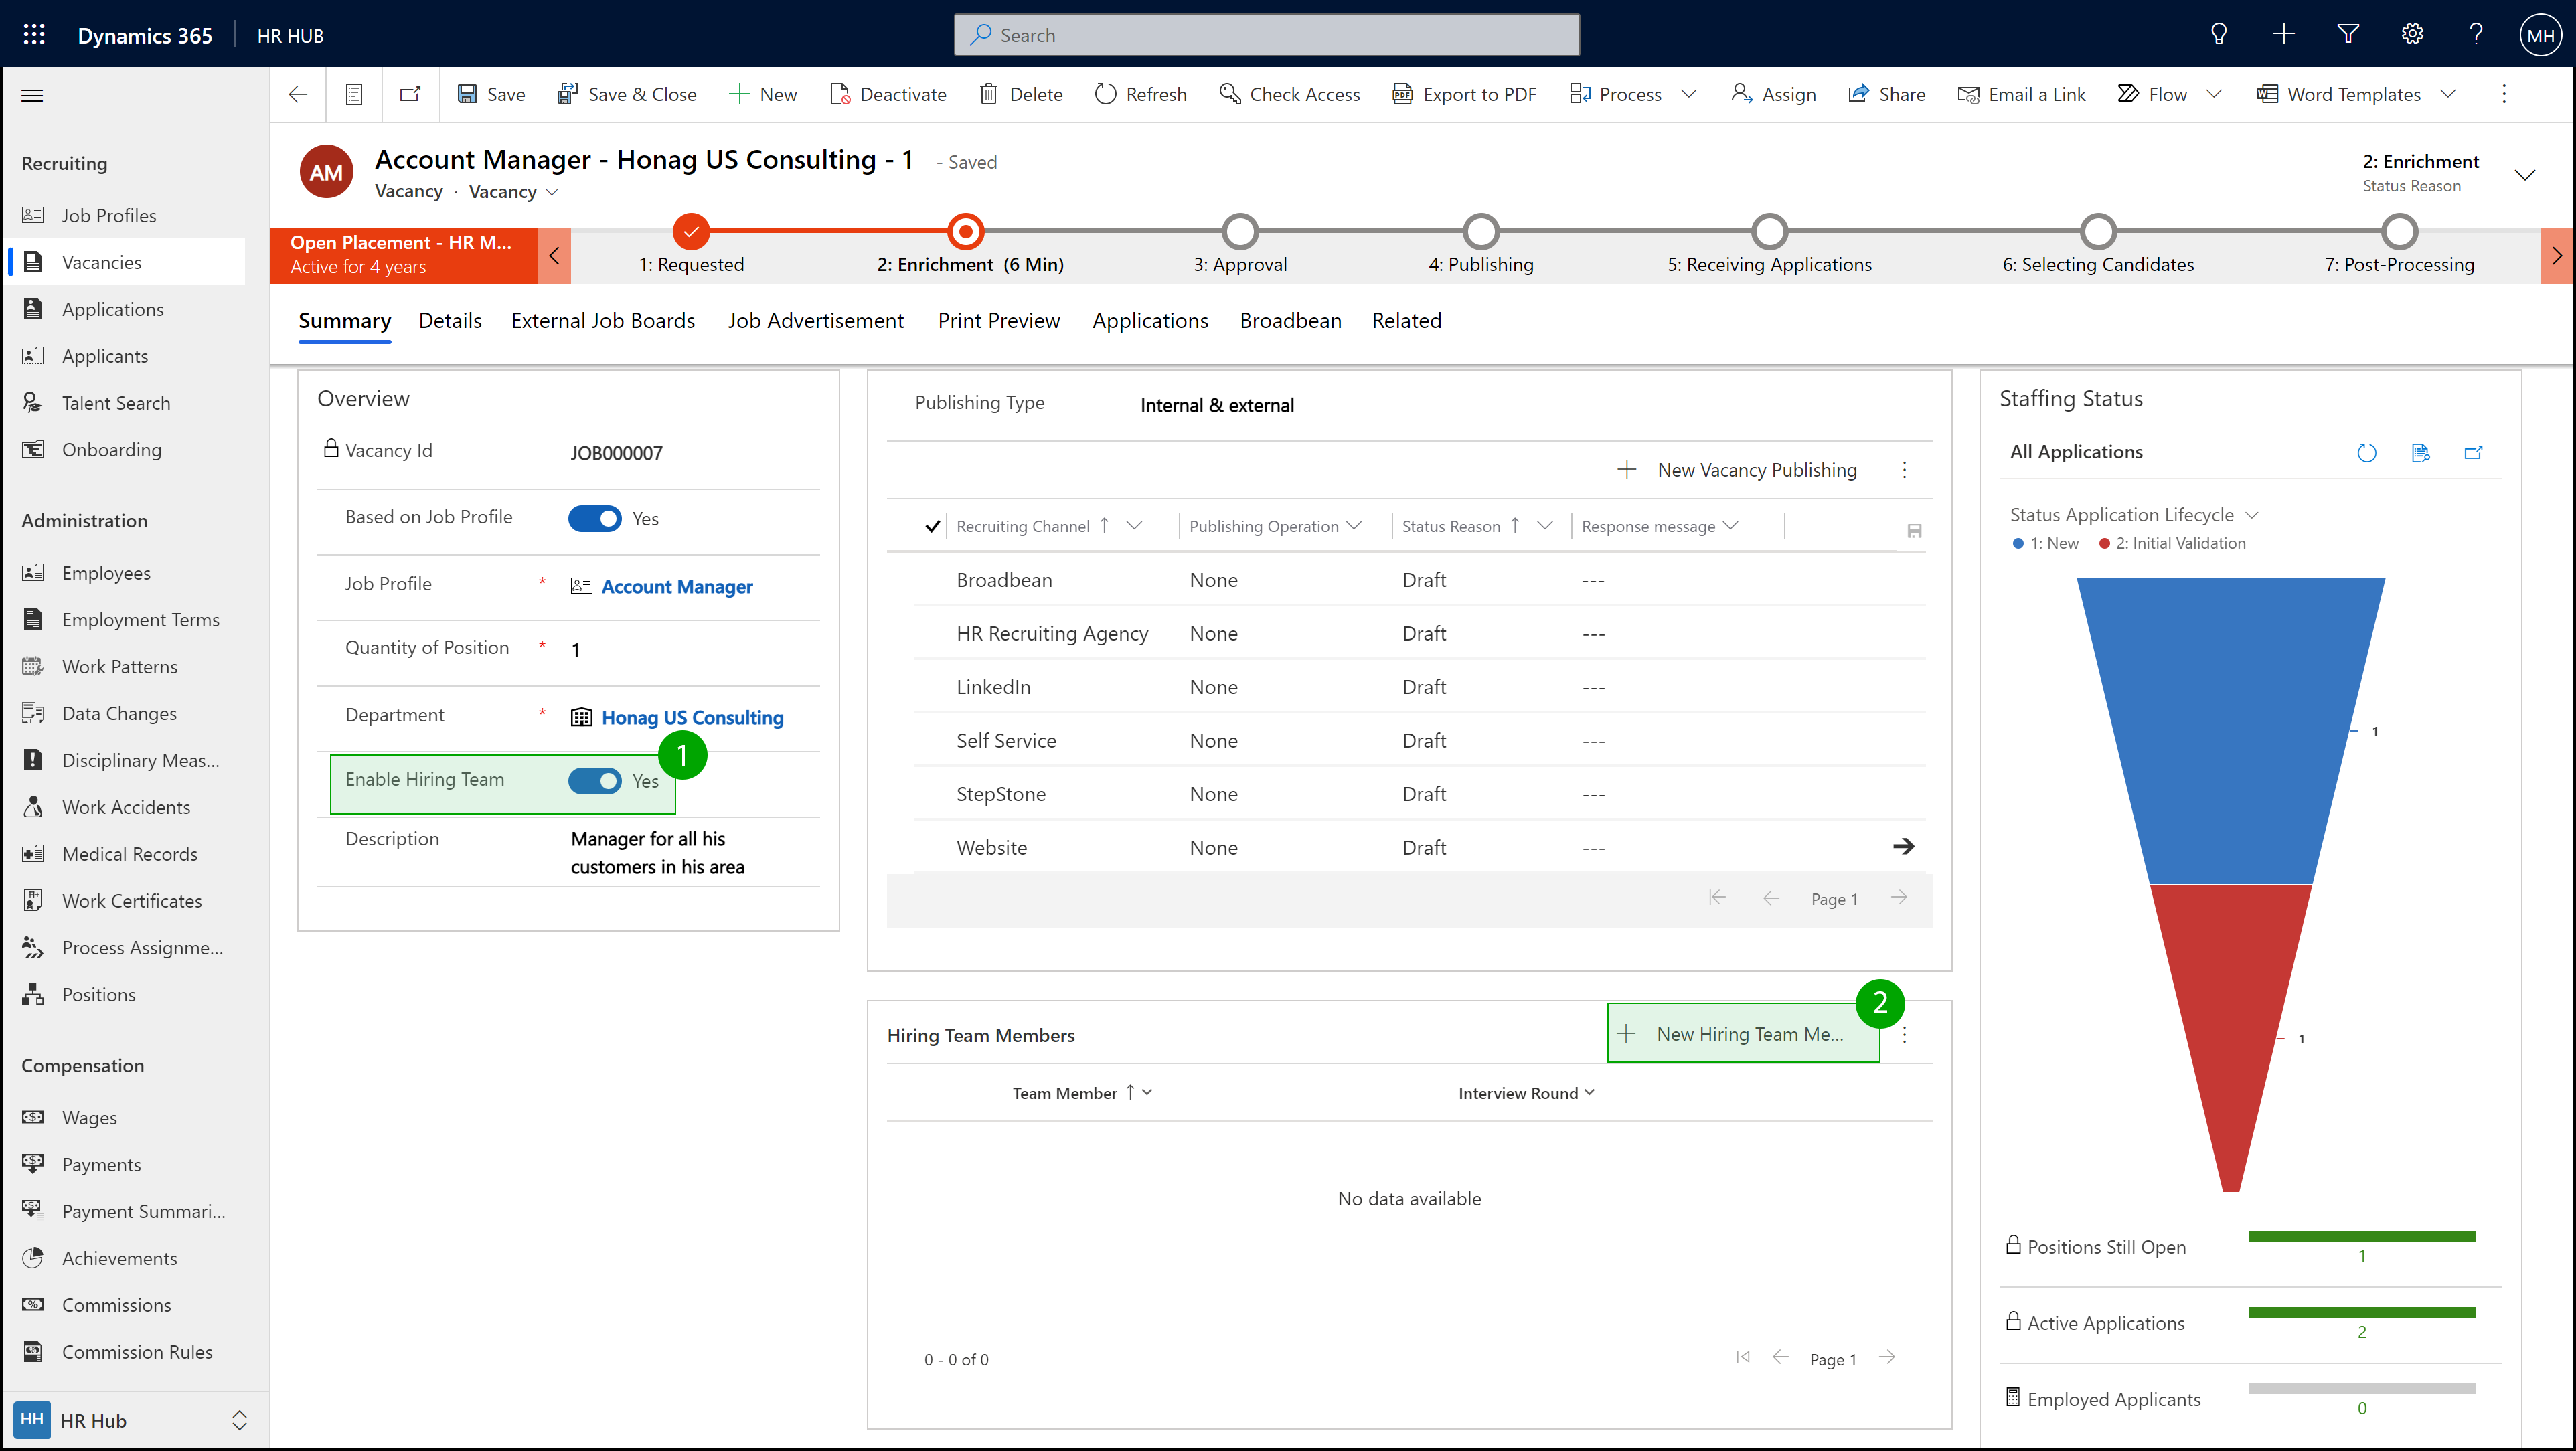This screenshot has width=2576, height=1451.
Task: Open record set form view icon
Action: point(354,94)
